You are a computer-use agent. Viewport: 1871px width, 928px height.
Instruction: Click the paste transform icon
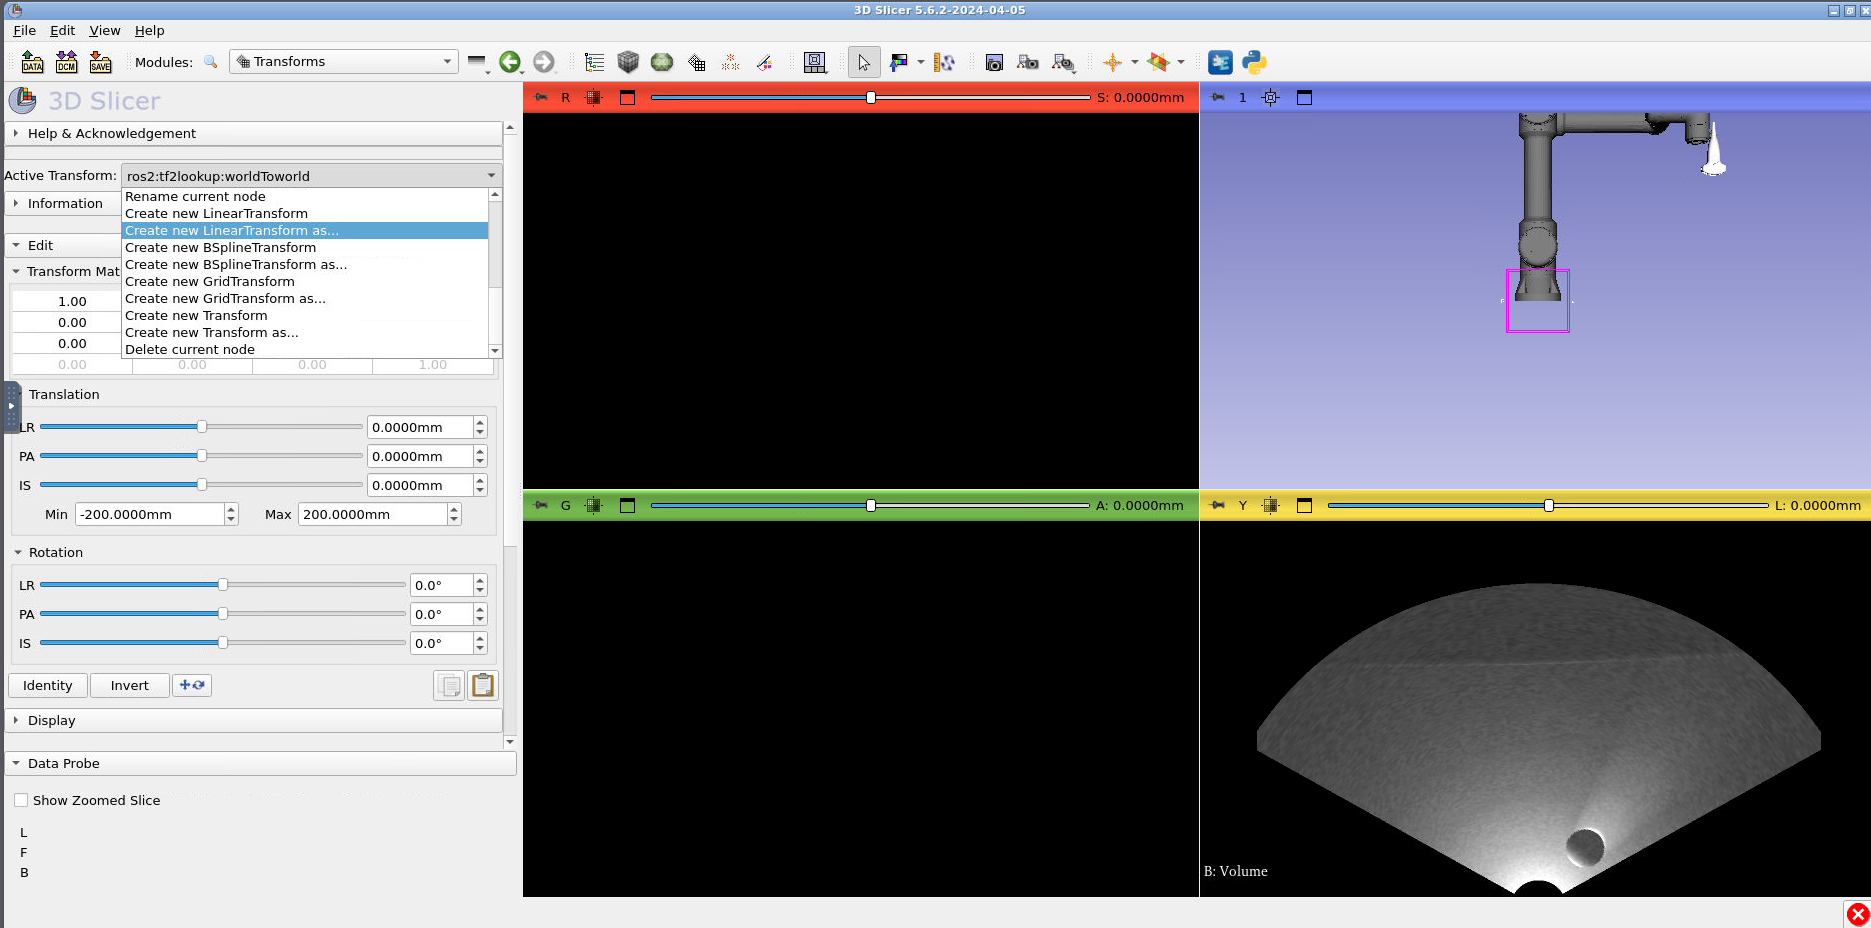pos(483,685)
